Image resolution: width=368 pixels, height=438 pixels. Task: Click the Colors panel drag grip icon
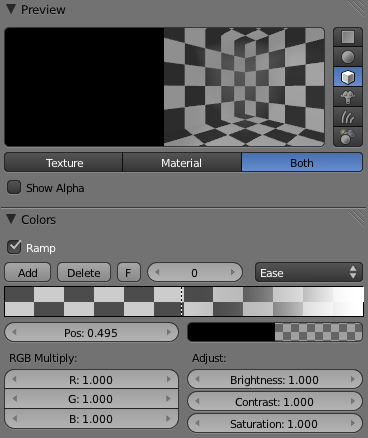pyautogui.click(x=356, y=218)
